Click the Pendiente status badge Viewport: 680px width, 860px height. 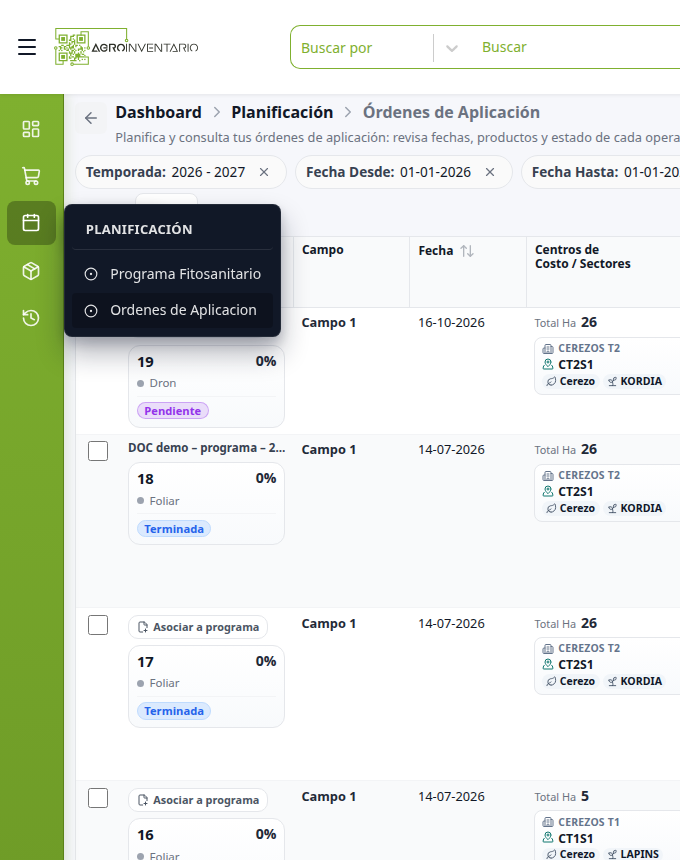pos(173,411)
